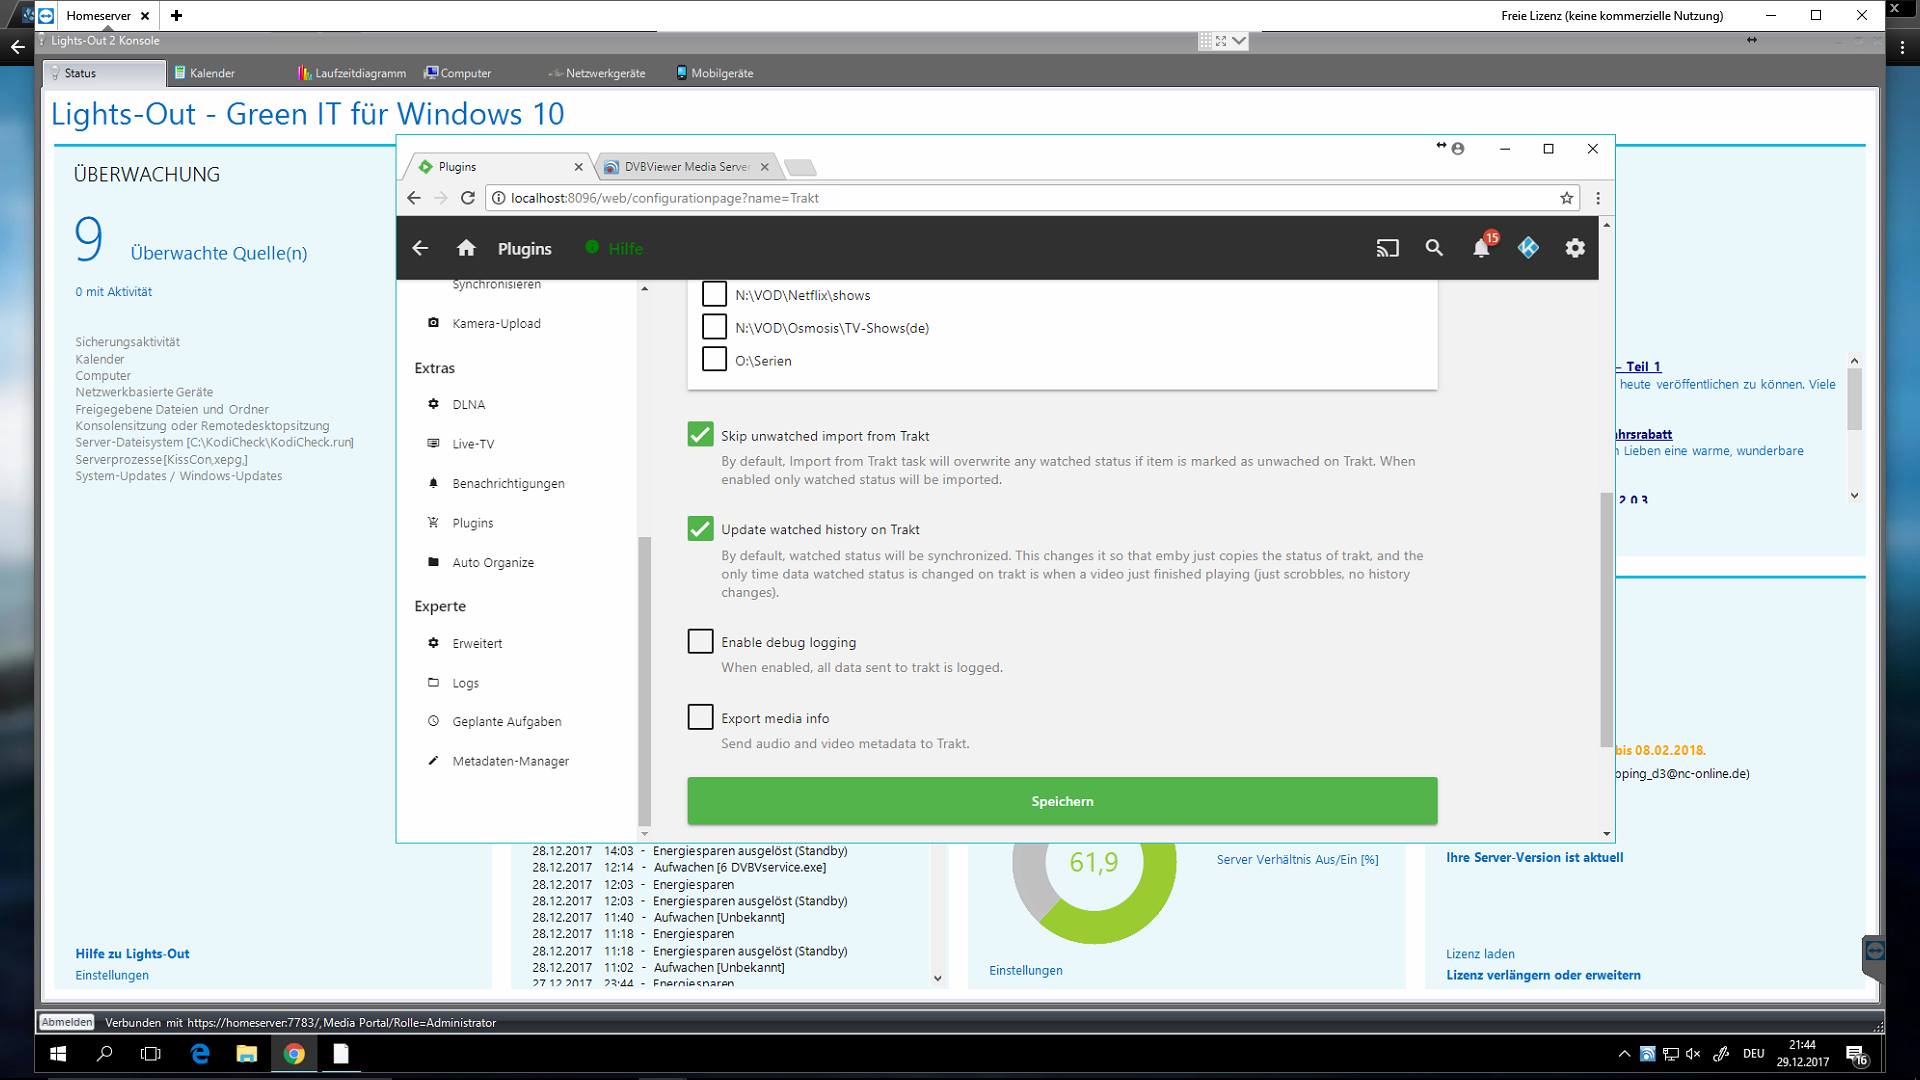Screen dimensions: 1920x1080
Task: Click Lizenz laden link
Action: click(x=1480, y=954)
